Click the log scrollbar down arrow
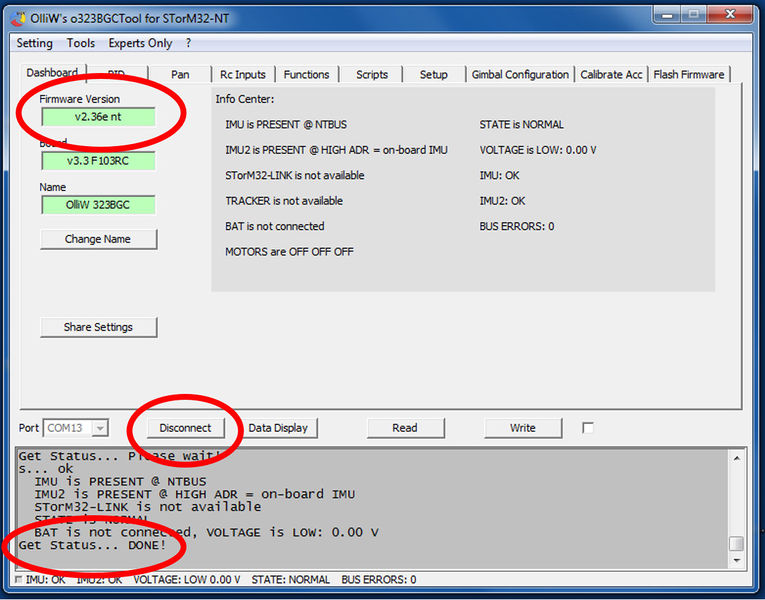The height and width of the screenshot is (600, 765). 736,562
